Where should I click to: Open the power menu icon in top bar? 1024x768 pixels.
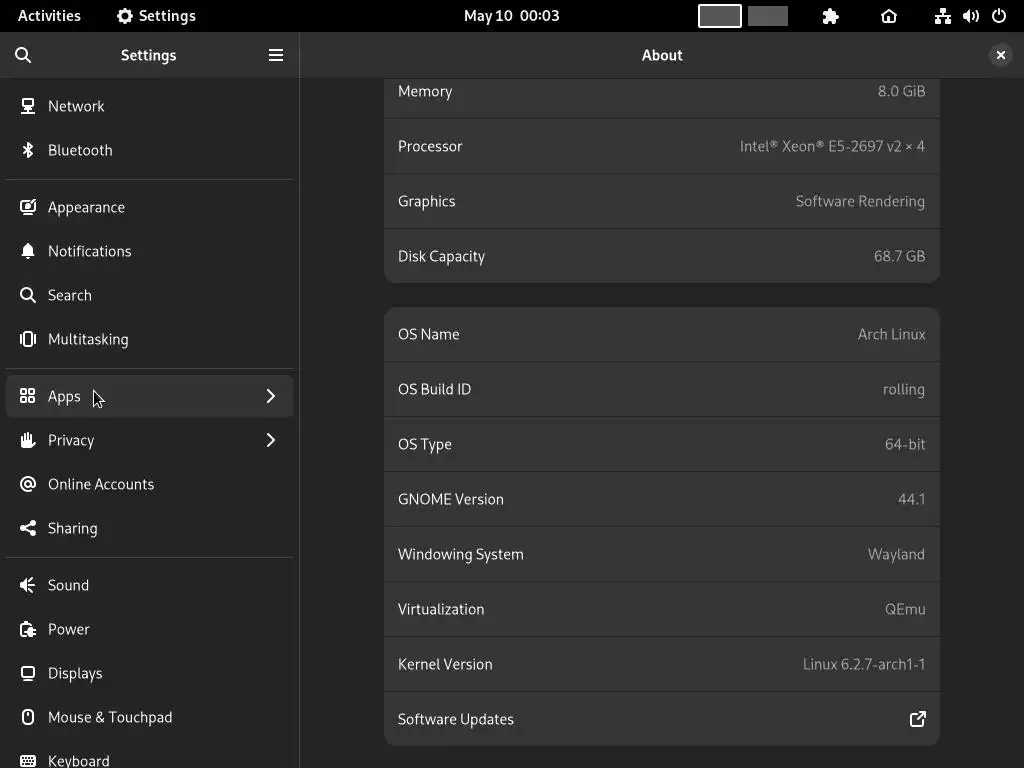999,16
